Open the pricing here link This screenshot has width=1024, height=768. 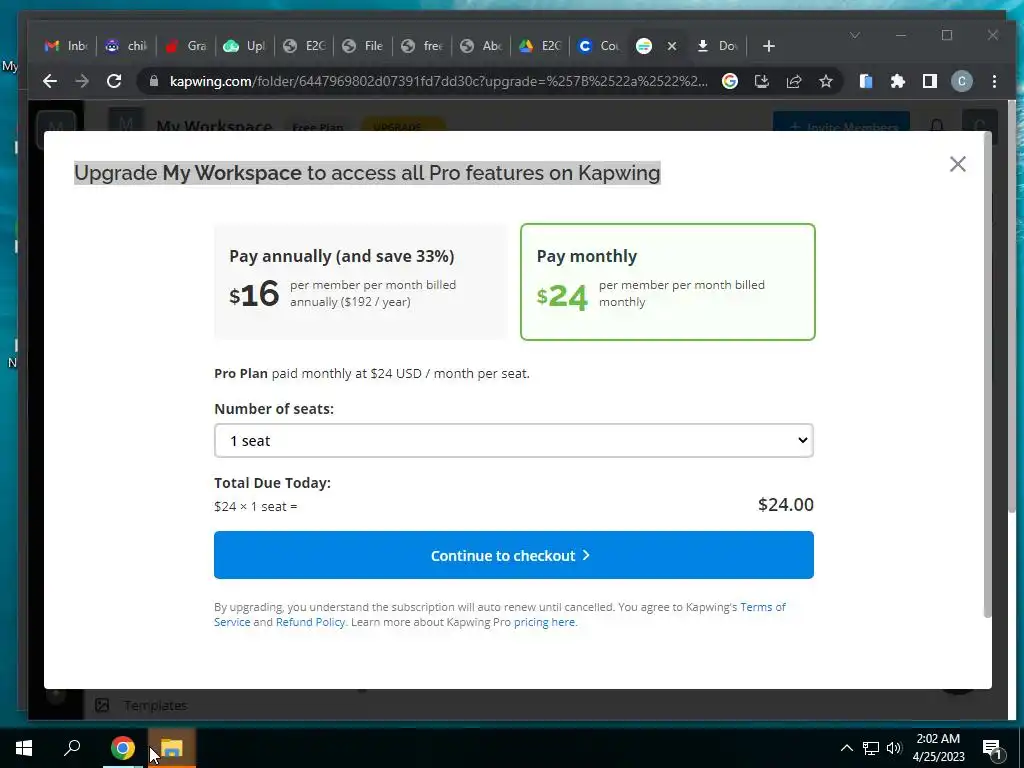click(545, 622)
